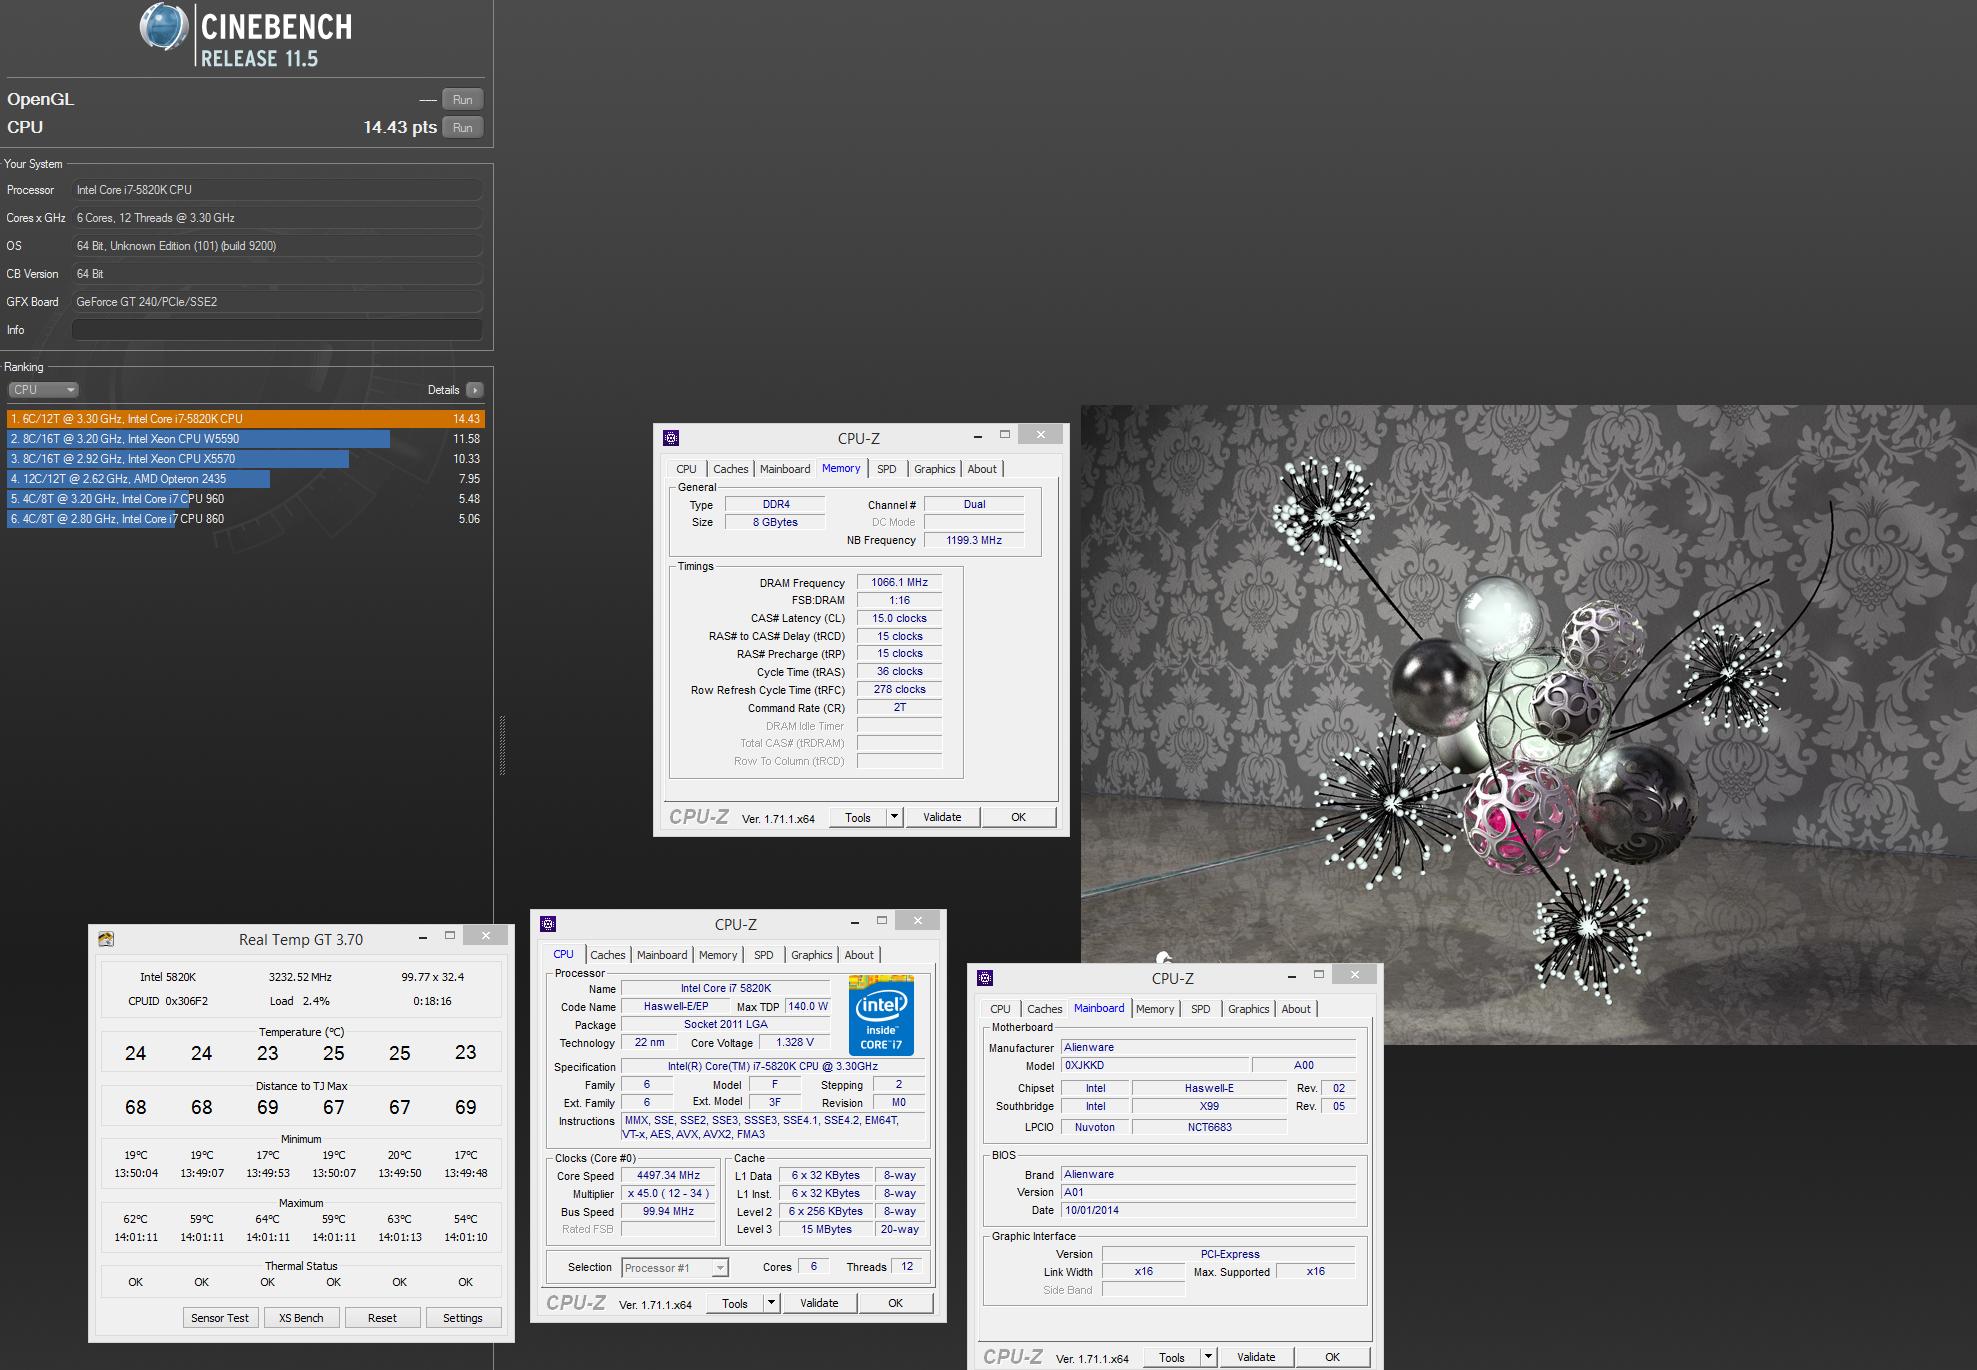This screenshot has height=1370, width=1977.
Task: Open Memory tab in CPU-Z CPU window
Action: point(718,955)
